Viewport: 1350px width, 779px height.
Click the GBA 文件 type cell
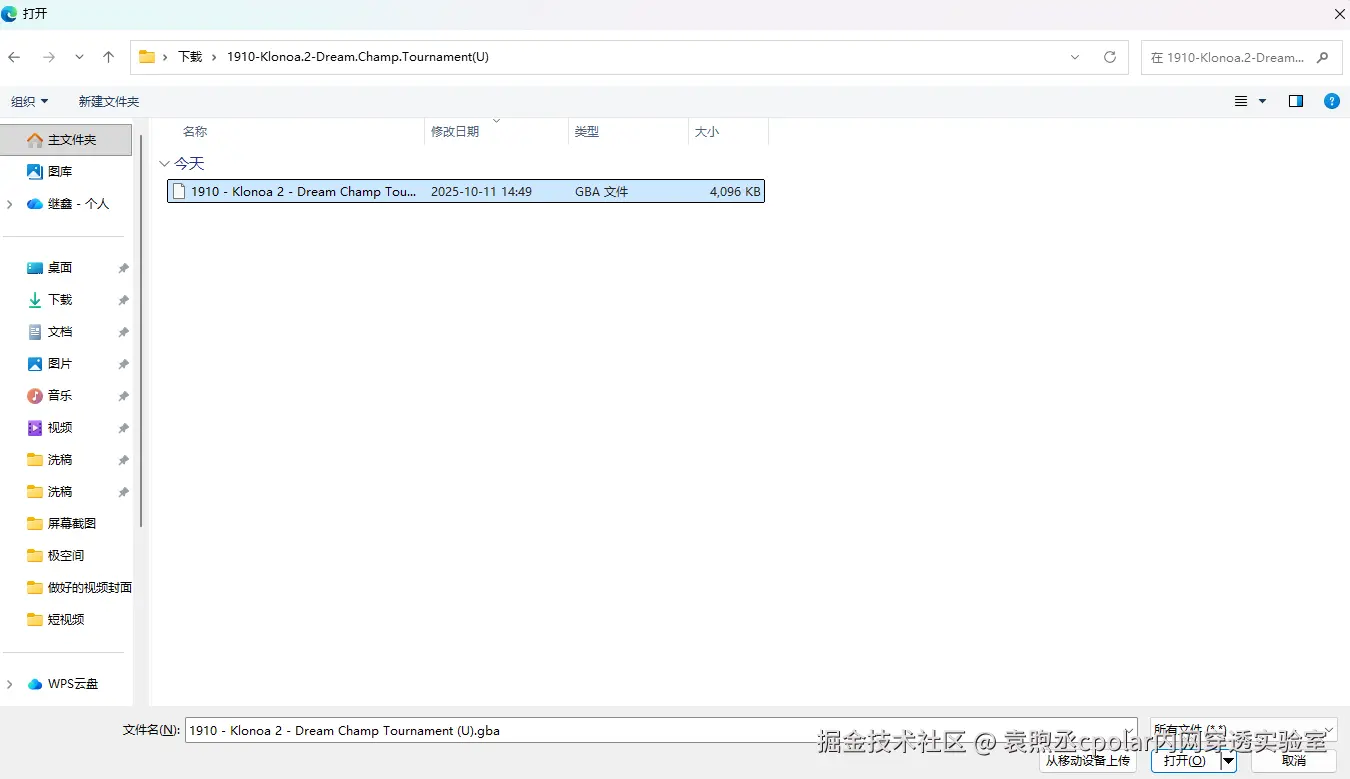click(x=602, y=192)
